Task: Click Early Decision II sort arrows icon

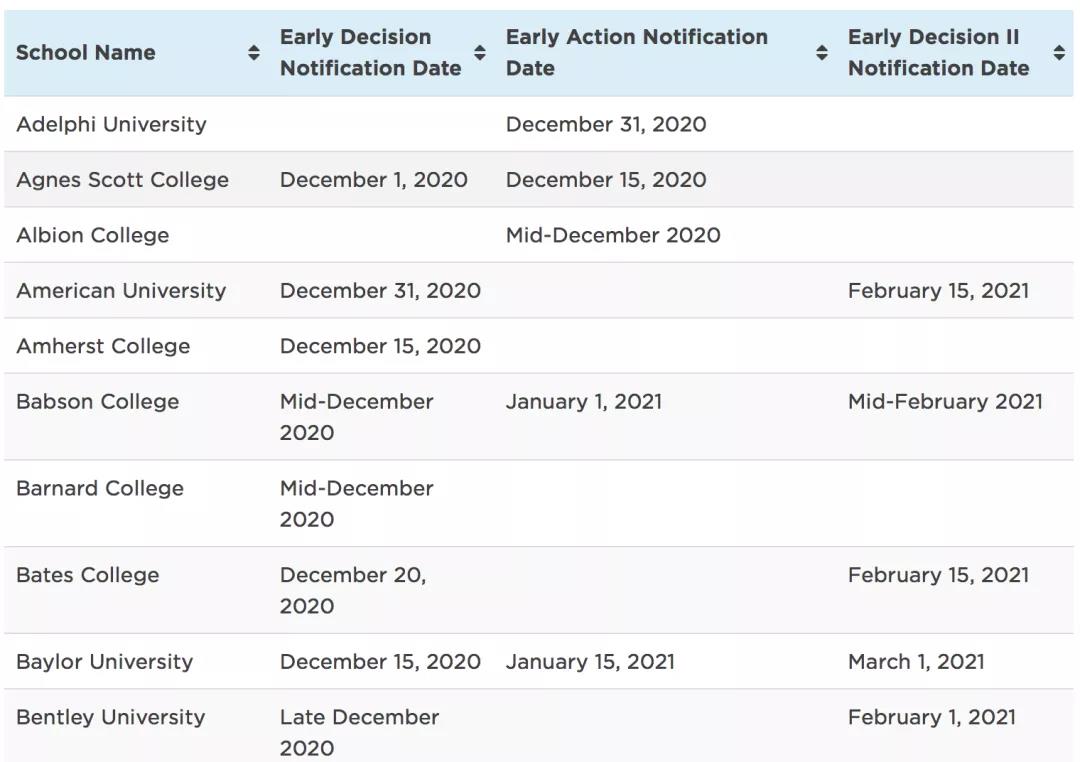Action: [1059, 53]
